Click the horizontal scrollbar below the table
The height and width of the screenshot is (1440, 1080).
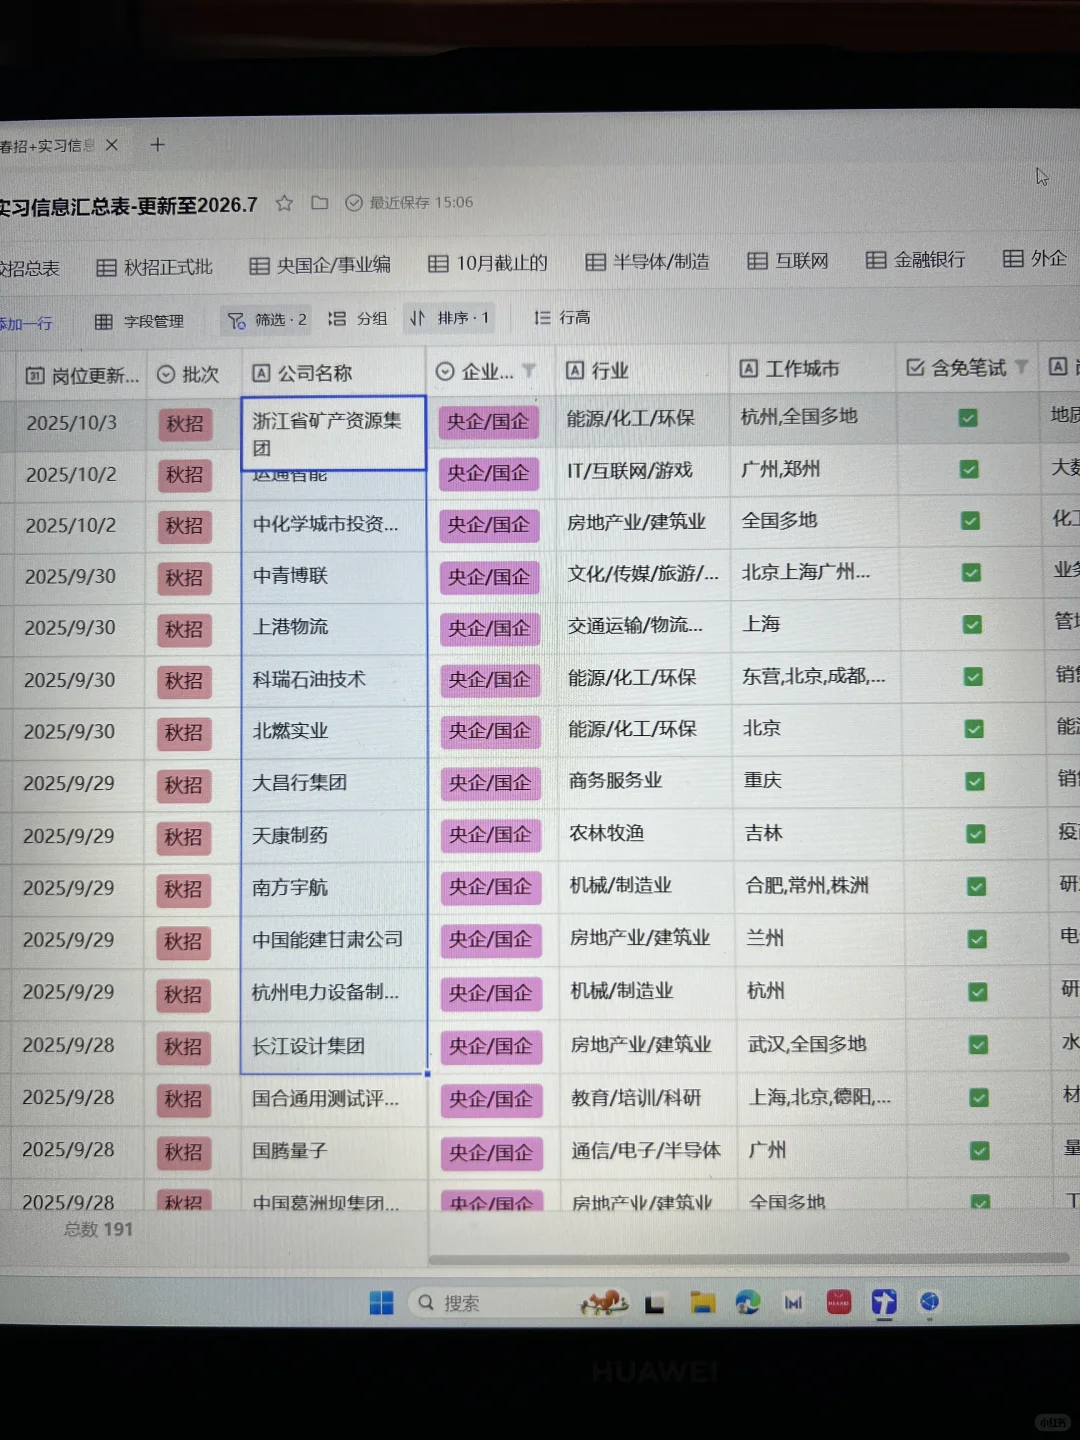point(748,1258)
